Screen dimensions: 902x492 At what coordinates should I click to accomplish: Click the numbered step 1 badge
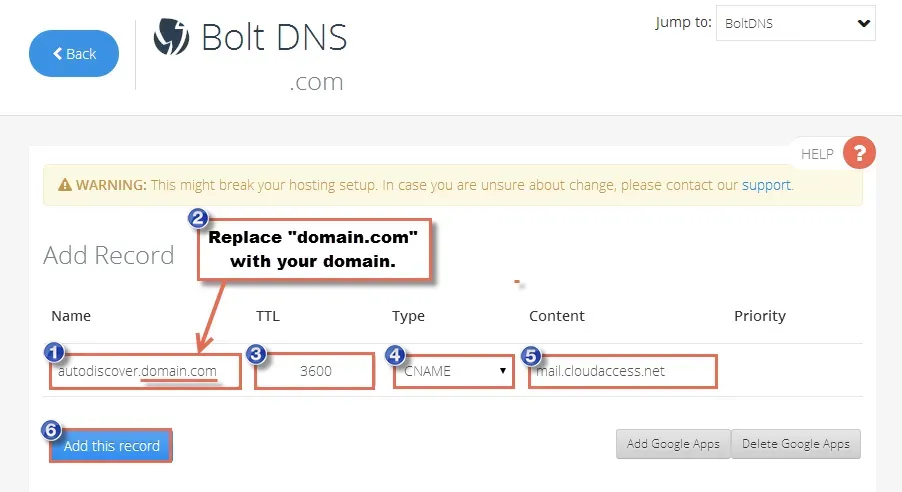(54, 352)
